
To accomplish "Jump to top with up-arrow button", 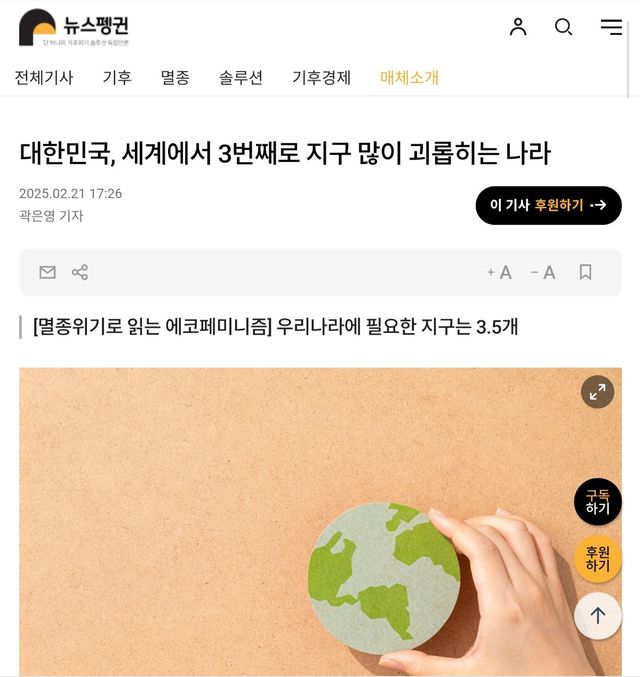I will (598, 616).
